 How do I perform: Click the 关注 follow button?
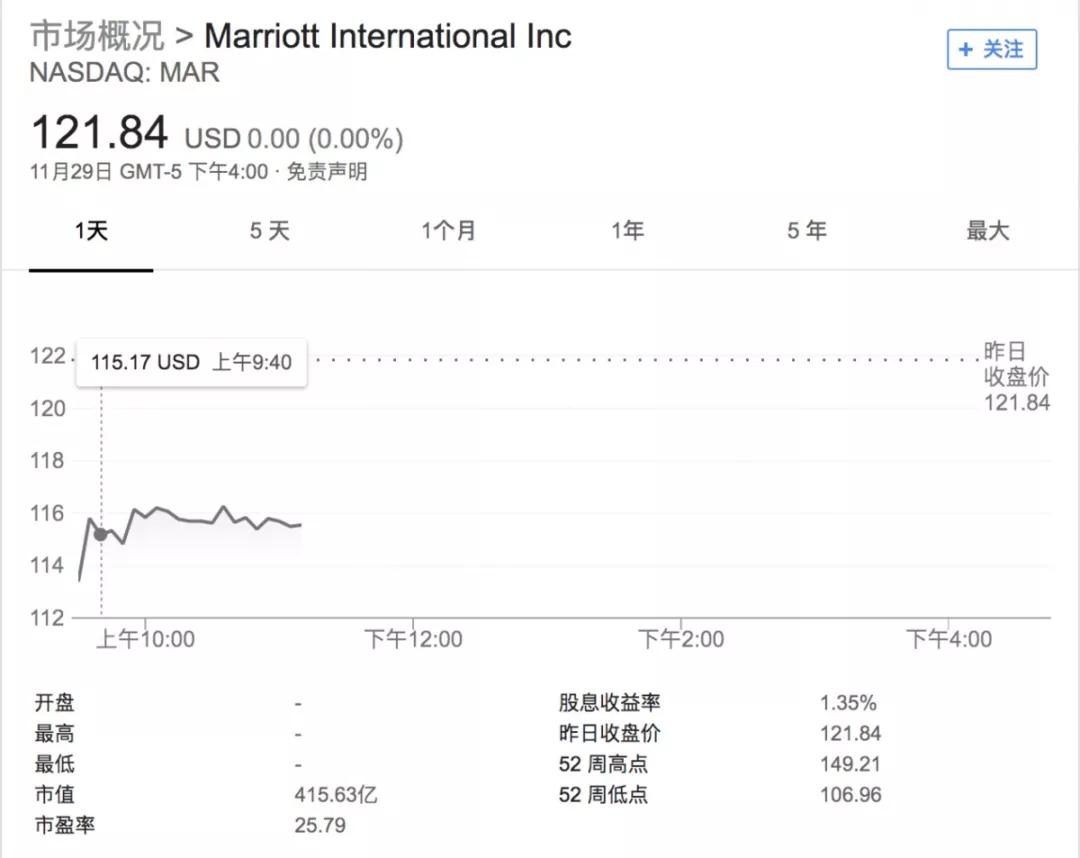[x=992, y=50]
